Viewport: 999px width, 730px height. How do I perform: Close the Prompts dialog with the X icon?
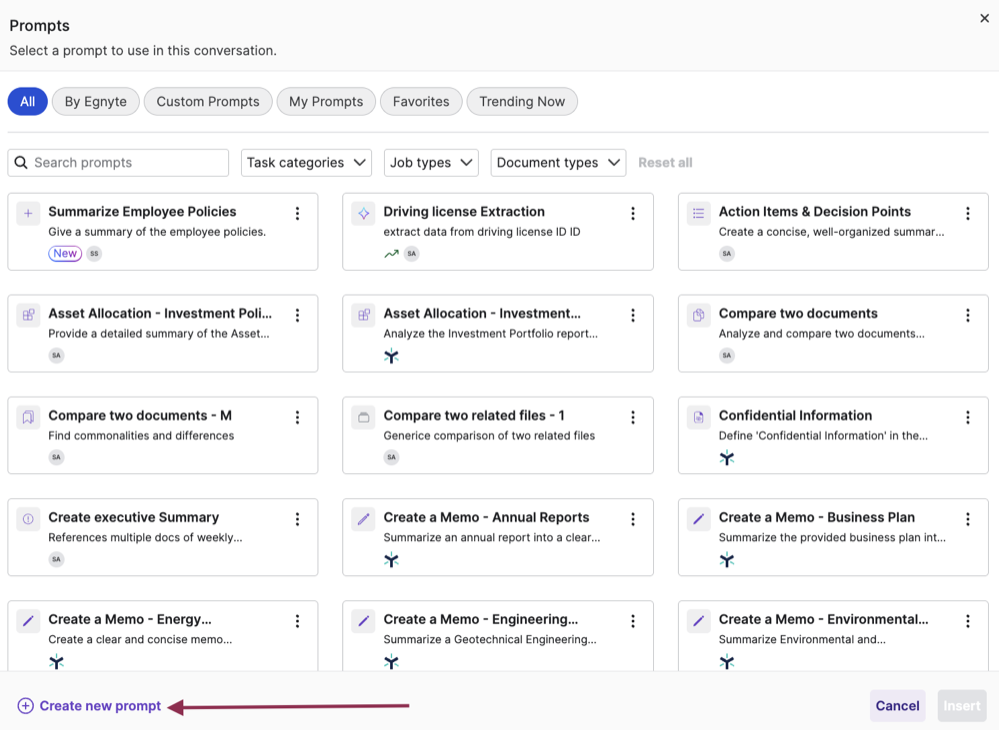coord(984,18)
